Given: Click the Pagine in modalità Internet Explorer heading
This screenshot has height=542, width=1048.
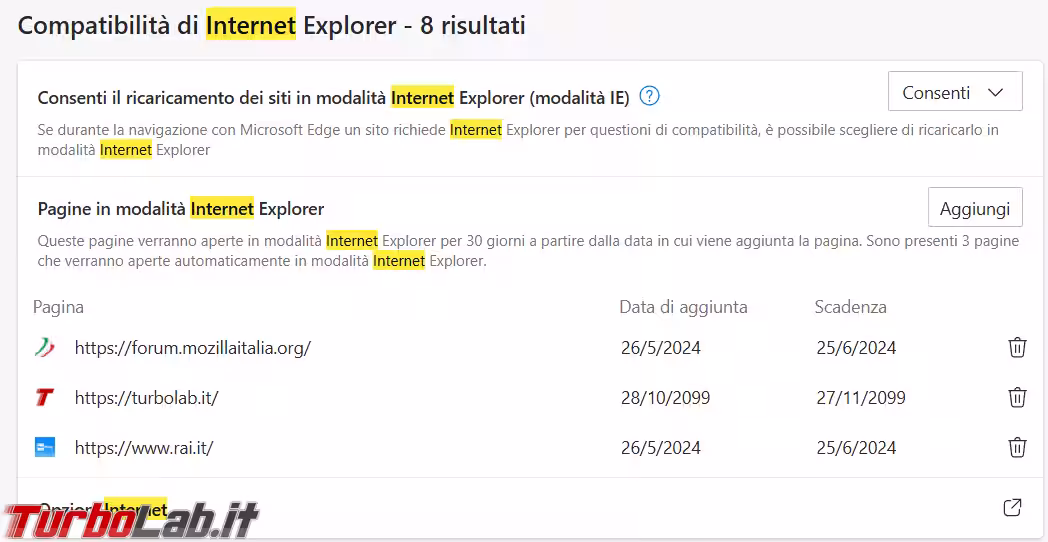Looking at the screenshot, I should tap(180, 209).
